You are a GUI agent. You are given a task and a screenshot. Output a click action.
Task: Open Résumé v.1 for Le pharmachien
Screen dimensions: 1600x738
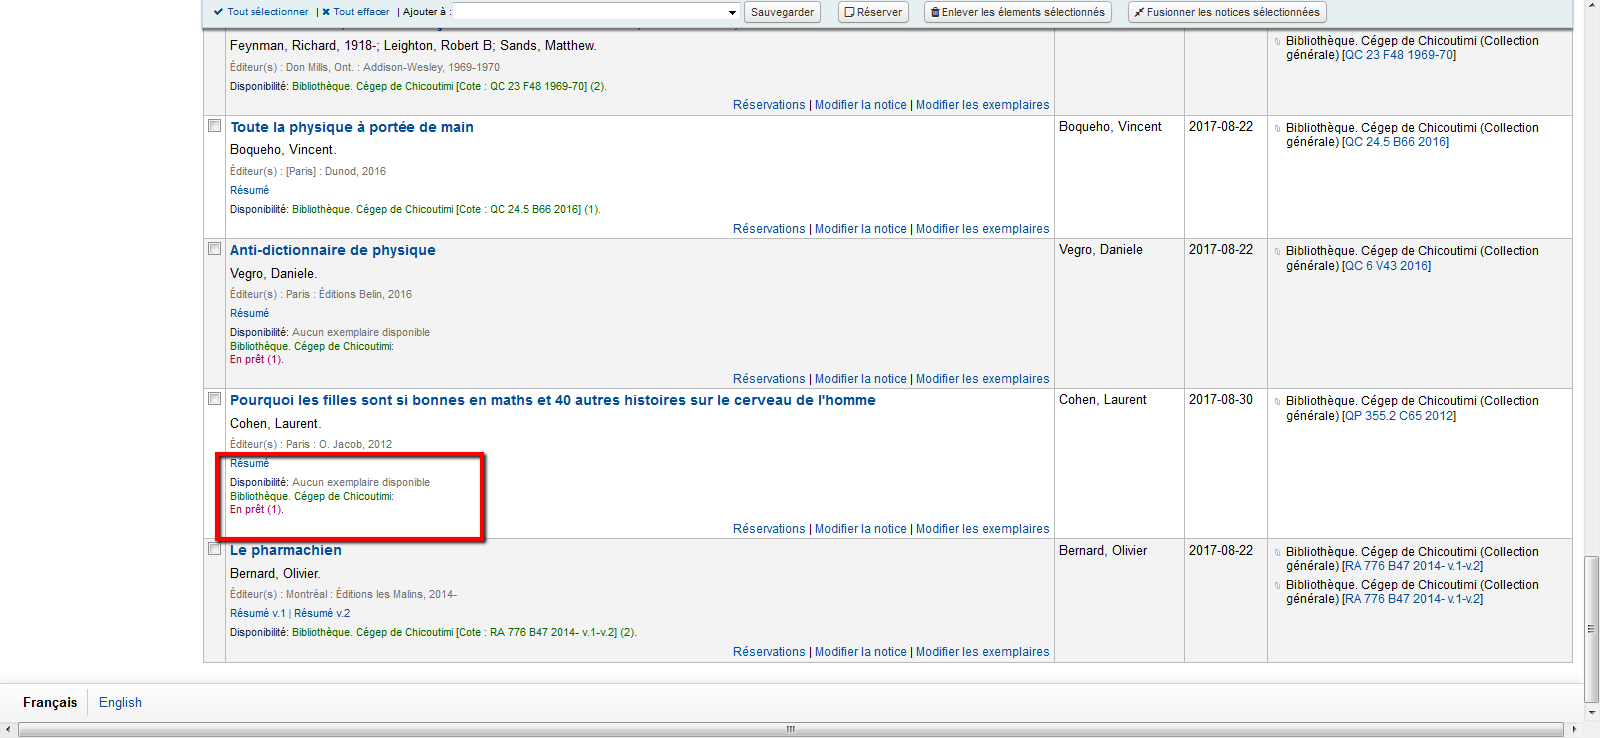click(x=258, y=613)
